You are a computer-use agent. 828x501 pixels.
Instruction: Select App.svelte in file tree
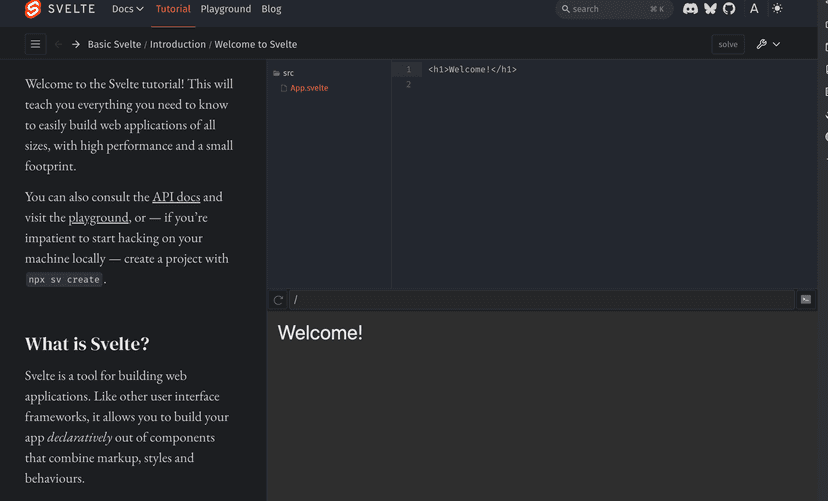tap(308, 88)
